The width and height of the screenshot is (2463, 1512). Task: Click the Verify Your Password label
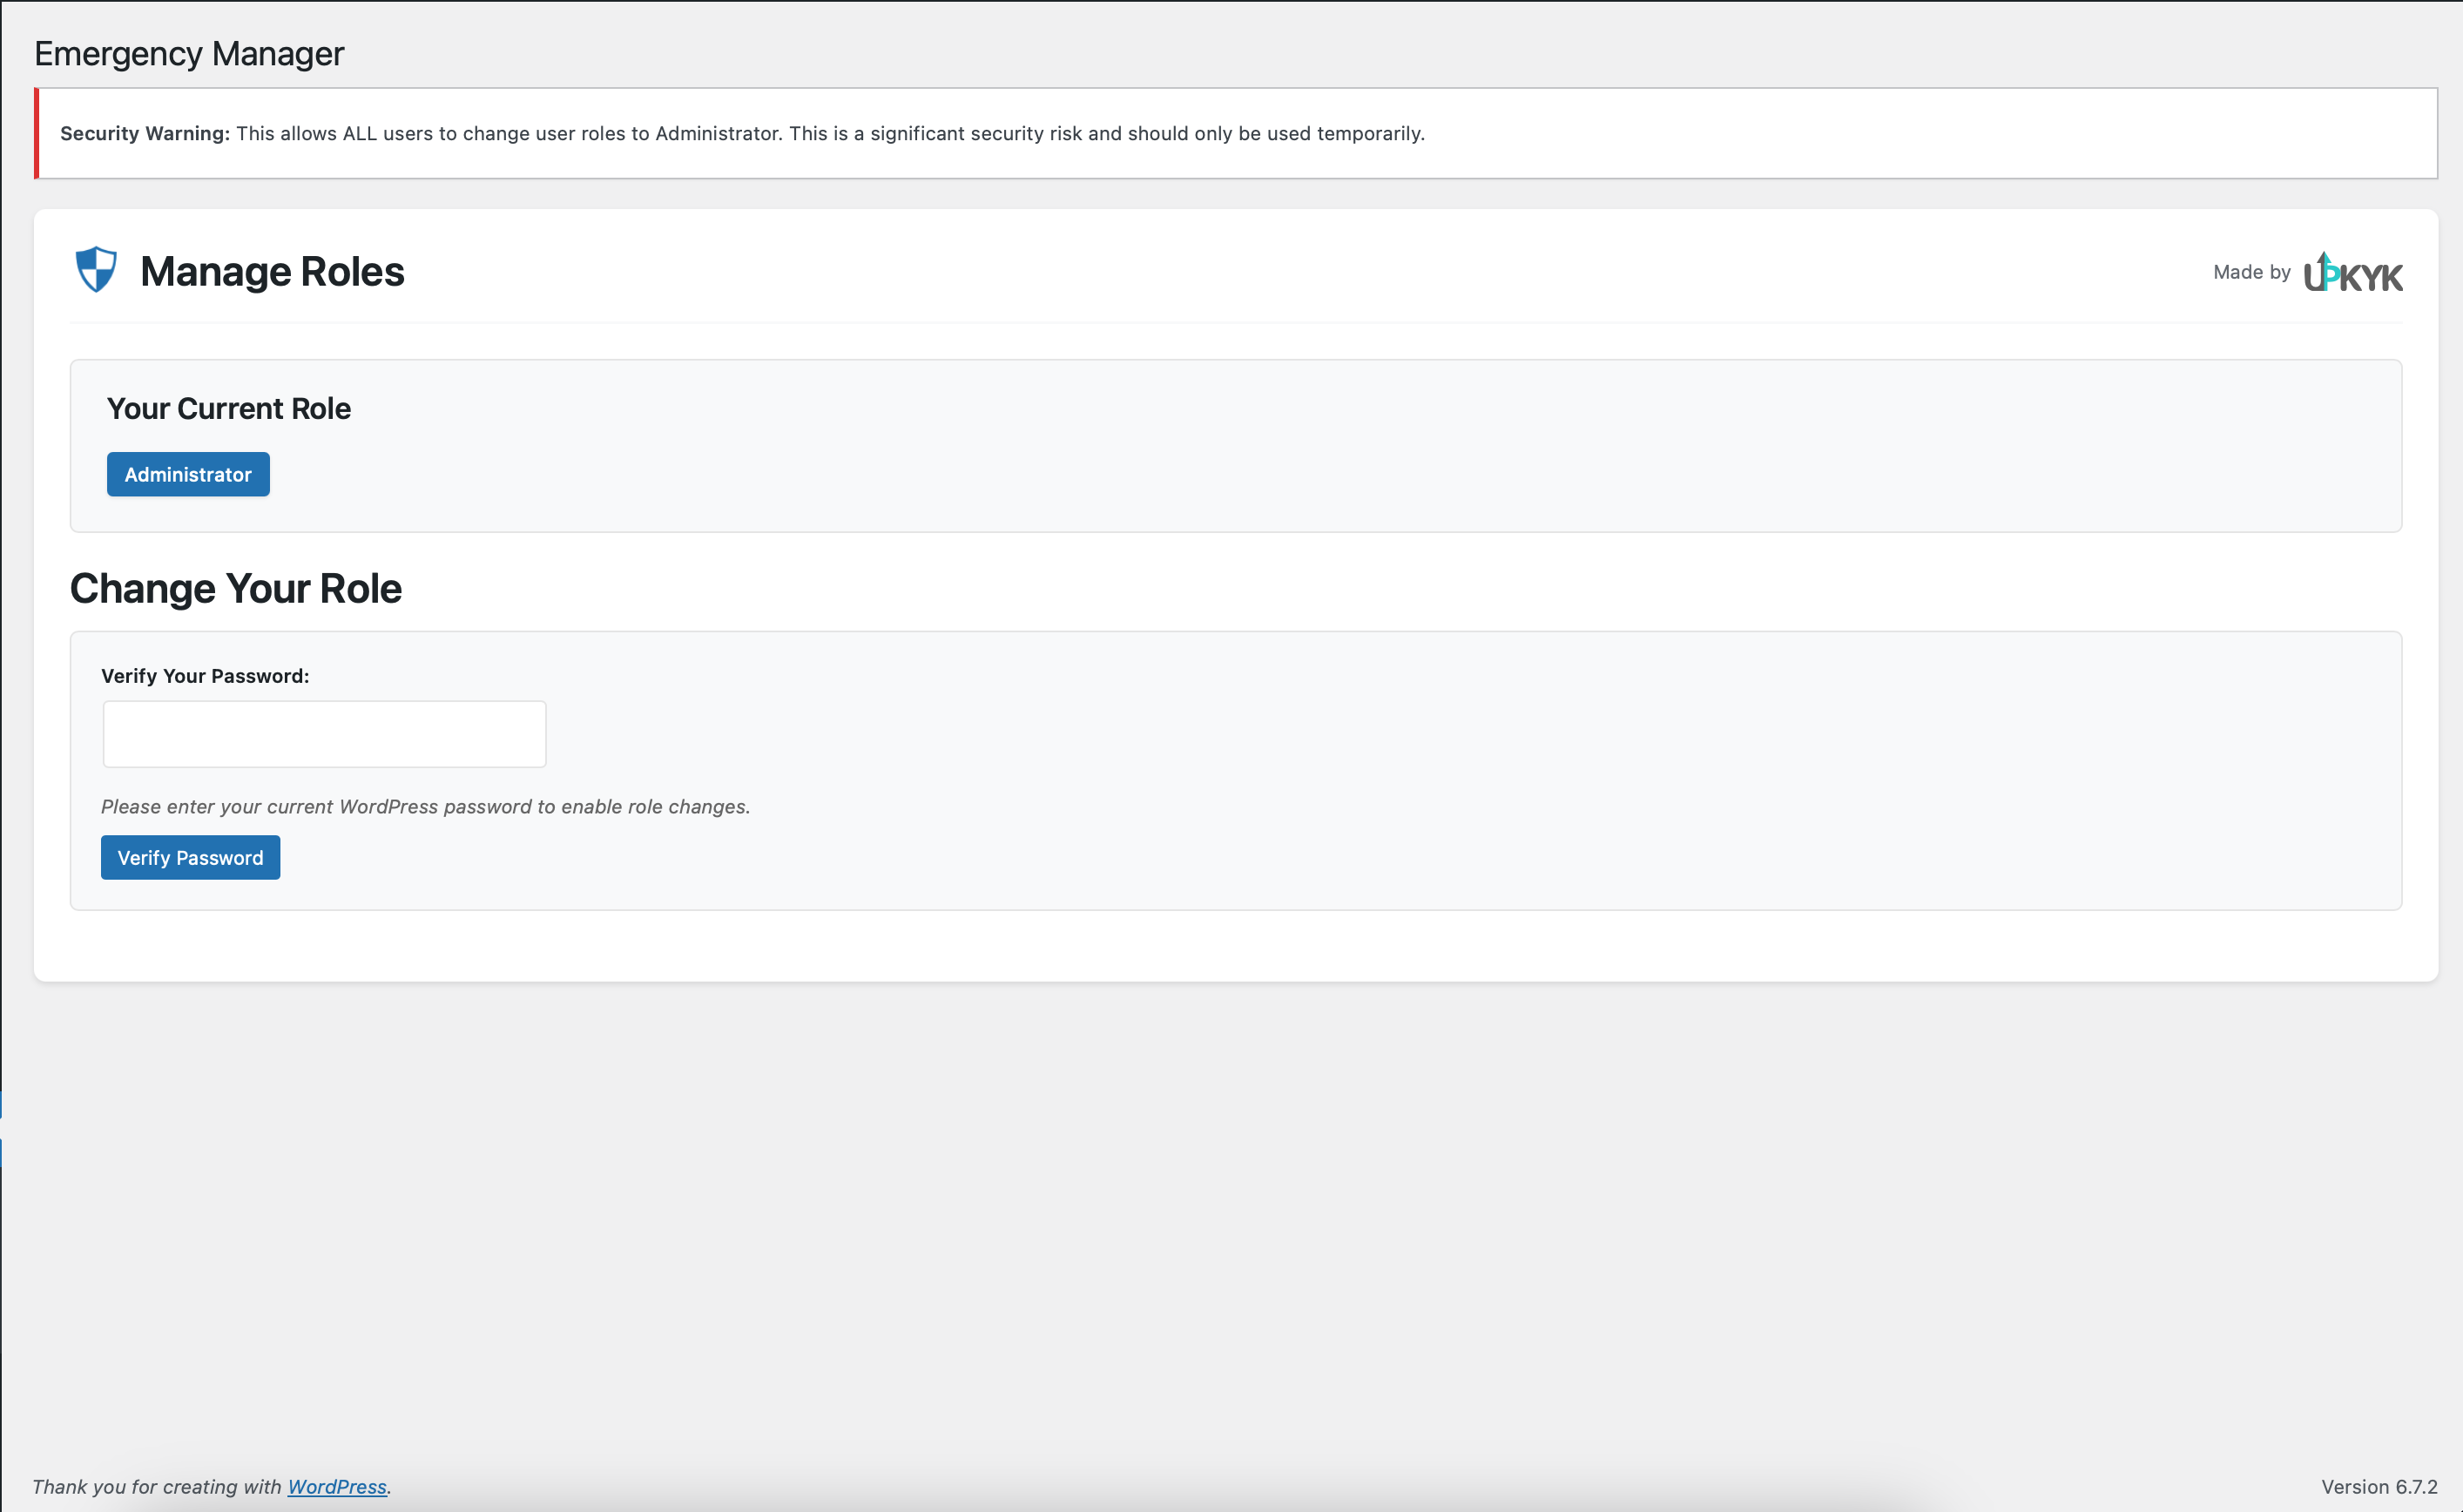pyautogui.click(x=205, y=676)
